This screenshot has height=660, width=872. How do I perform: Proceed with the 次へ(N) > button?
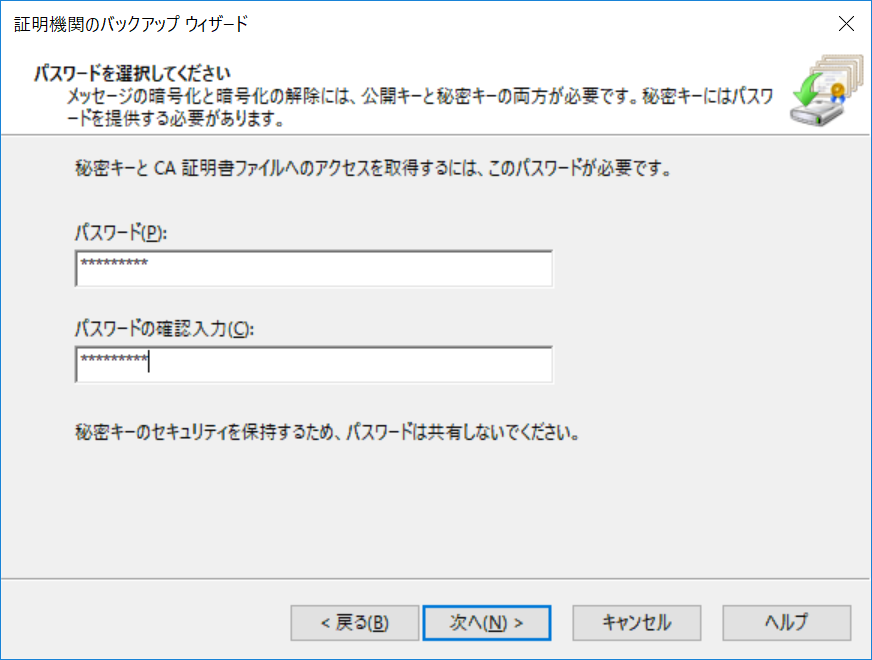(x=487, y=623)
